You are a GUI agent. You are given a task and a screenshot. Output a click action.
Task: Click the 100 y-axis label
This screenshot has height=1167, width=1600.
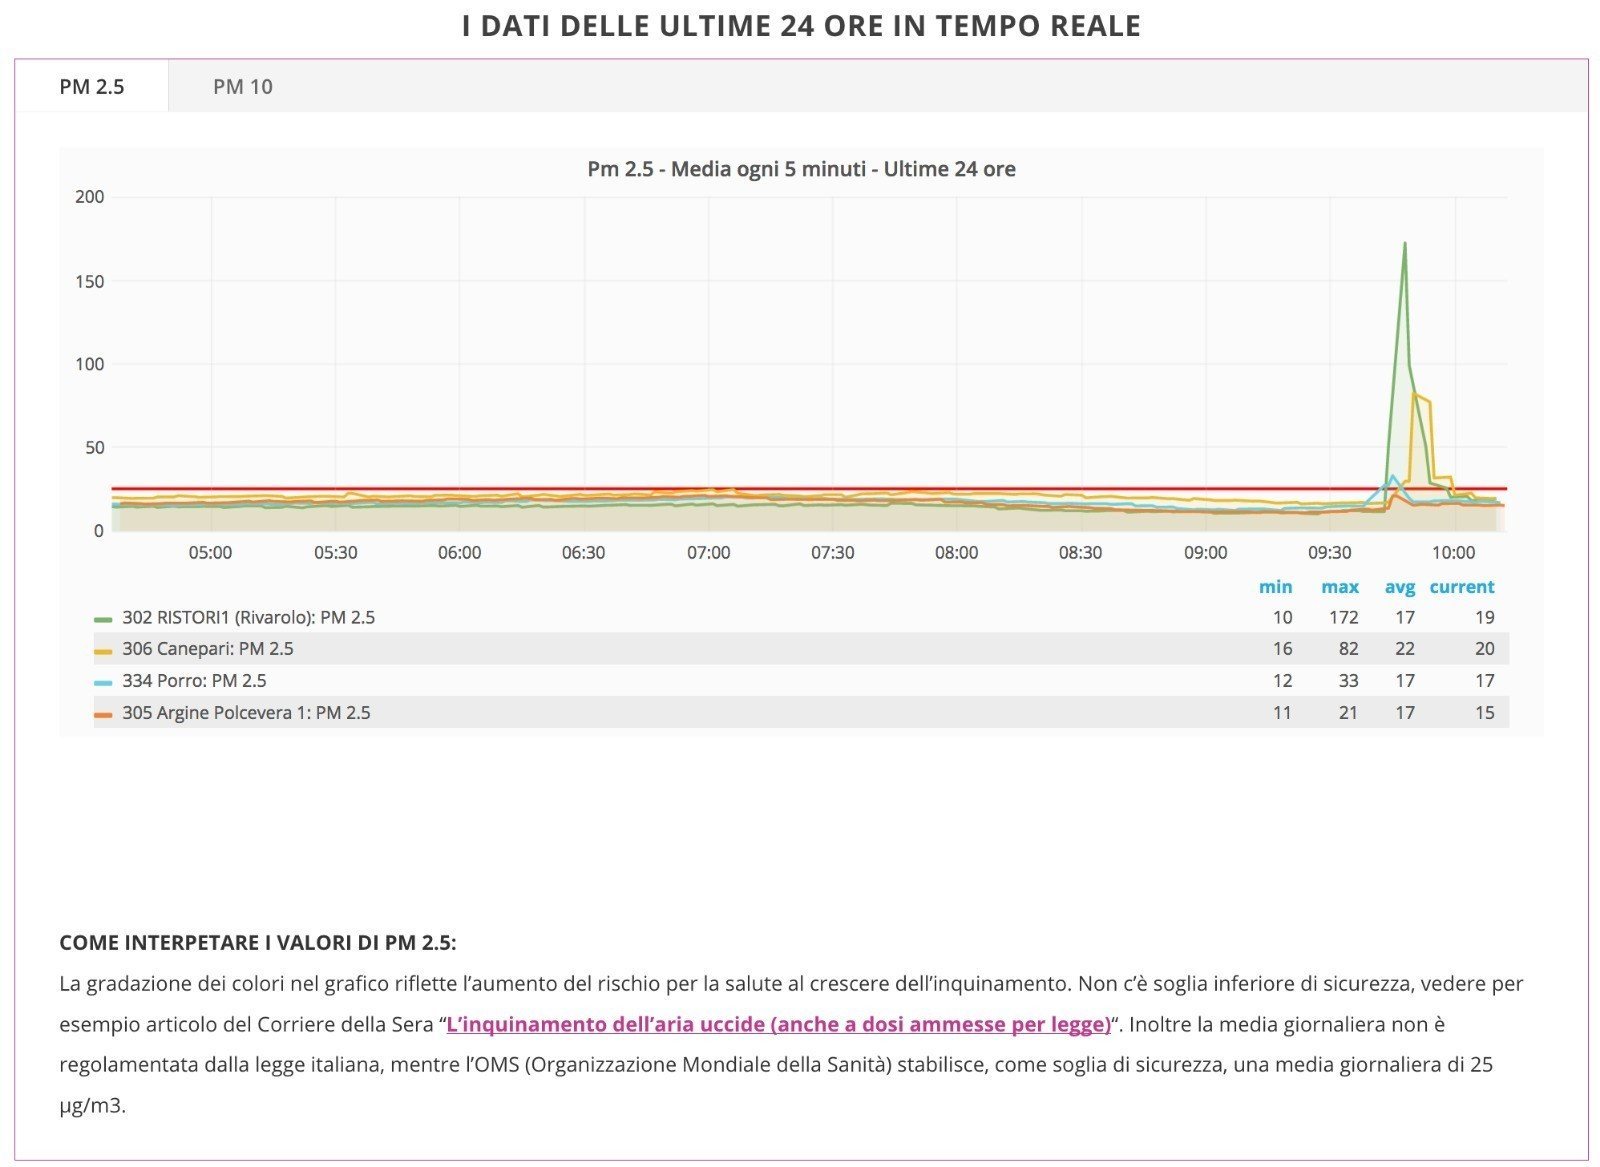click(90, 364)
